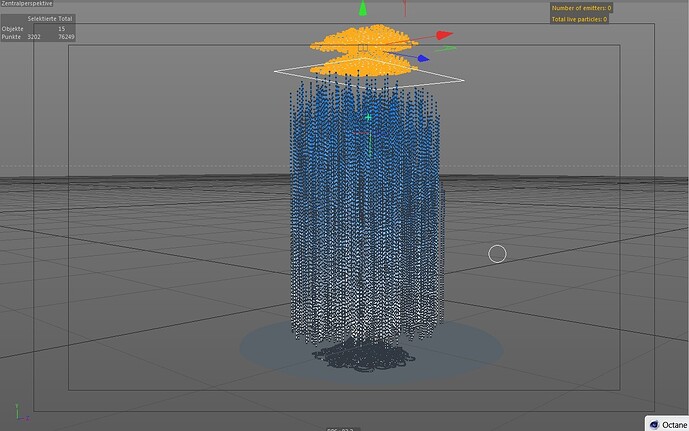
Task: Click the total points value 76249
Action: click(x=66, y=37)
